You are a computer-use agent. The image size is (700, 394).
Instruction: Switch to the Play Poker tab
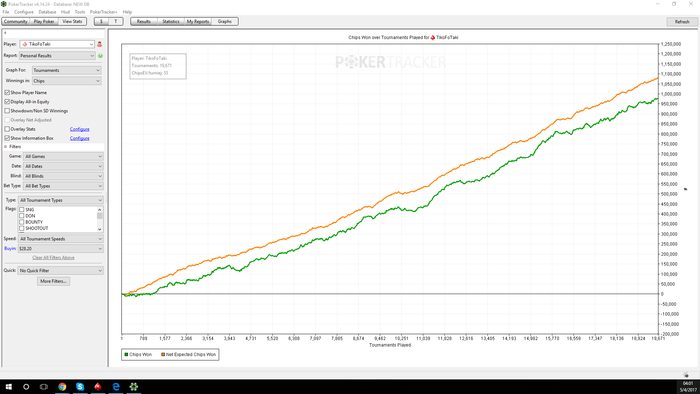(x=44, y=21)
